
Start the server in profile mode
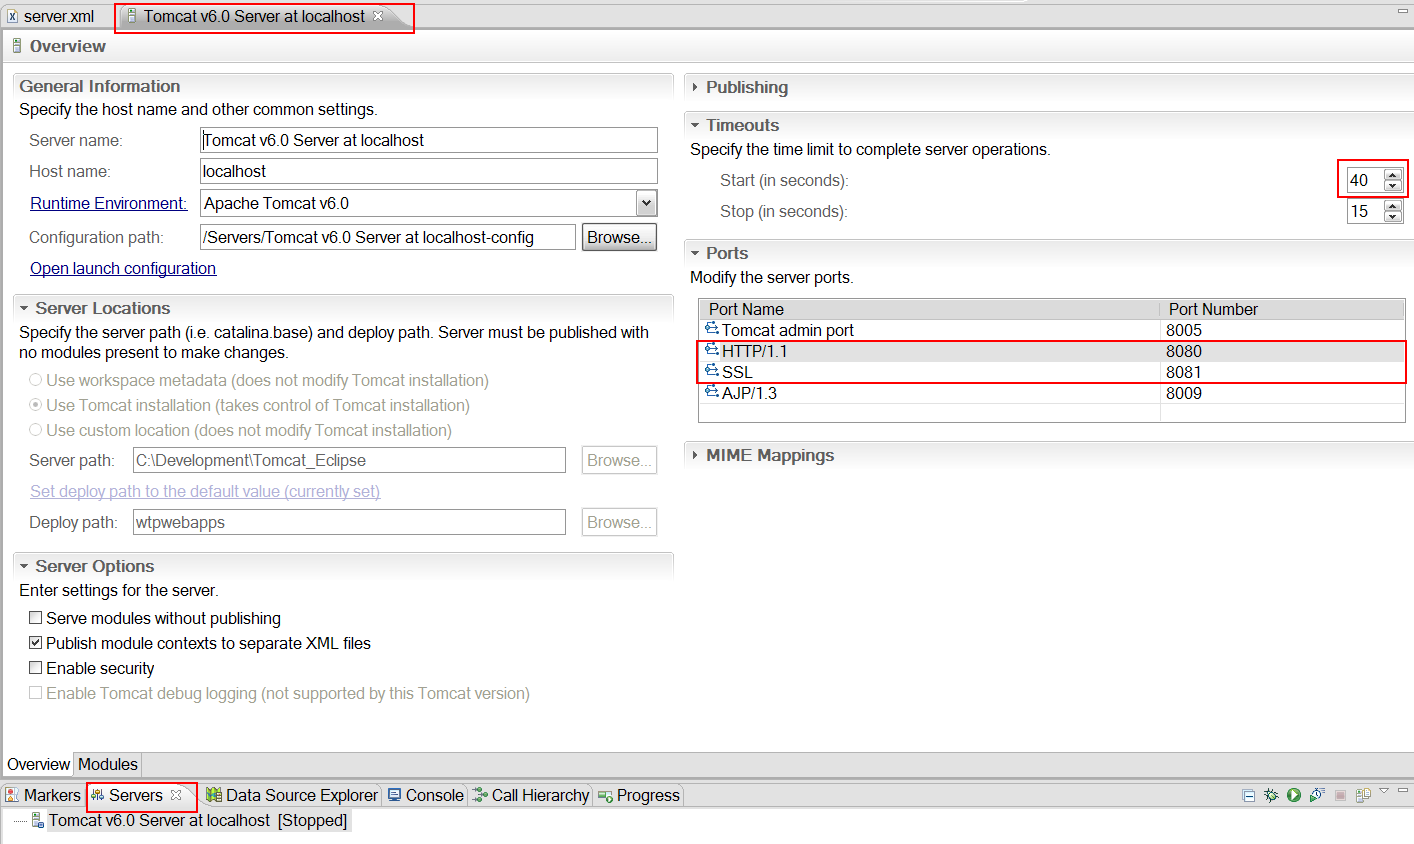[x=1317, y=795]
